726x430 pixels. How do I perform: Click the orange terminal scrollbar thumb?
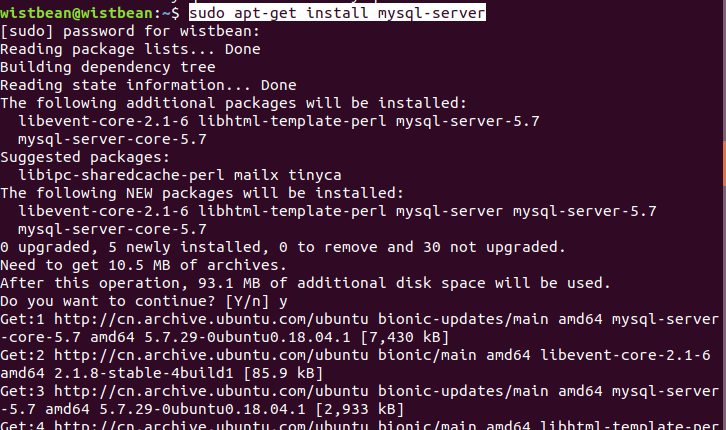[724, 163]
